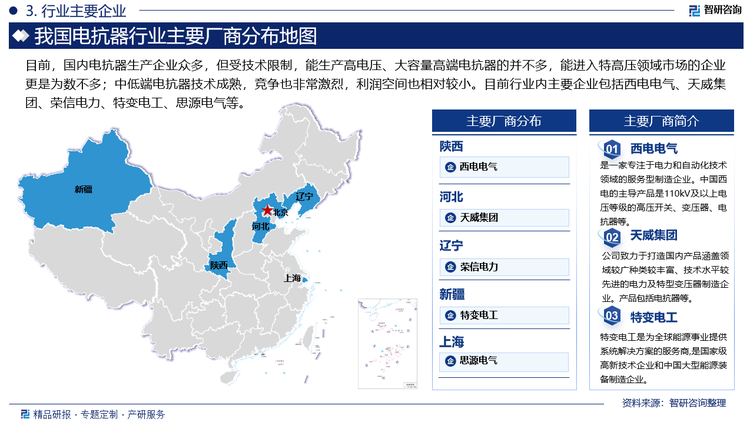Click the 02 hexagon badge

(x=612, y=236)
